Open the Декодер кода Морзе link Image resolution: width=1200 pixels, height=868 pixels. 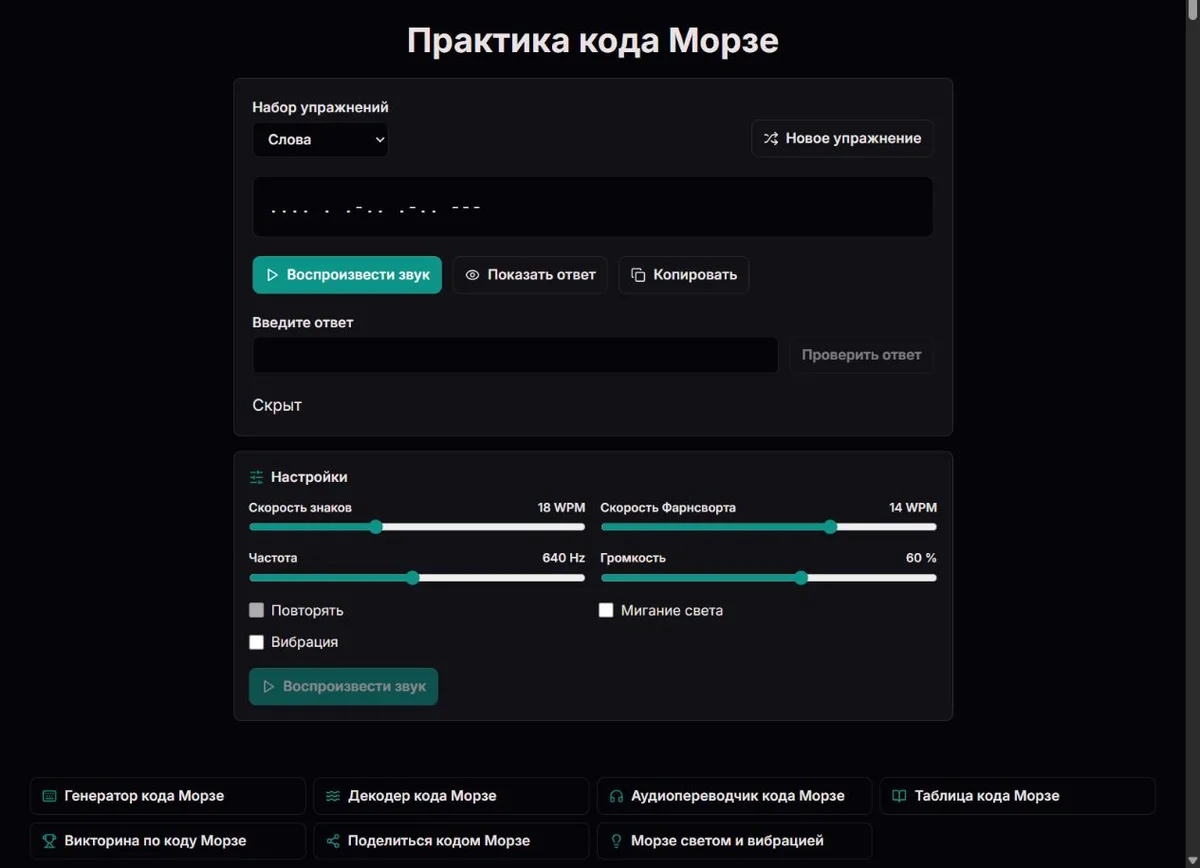coord(451,796)
